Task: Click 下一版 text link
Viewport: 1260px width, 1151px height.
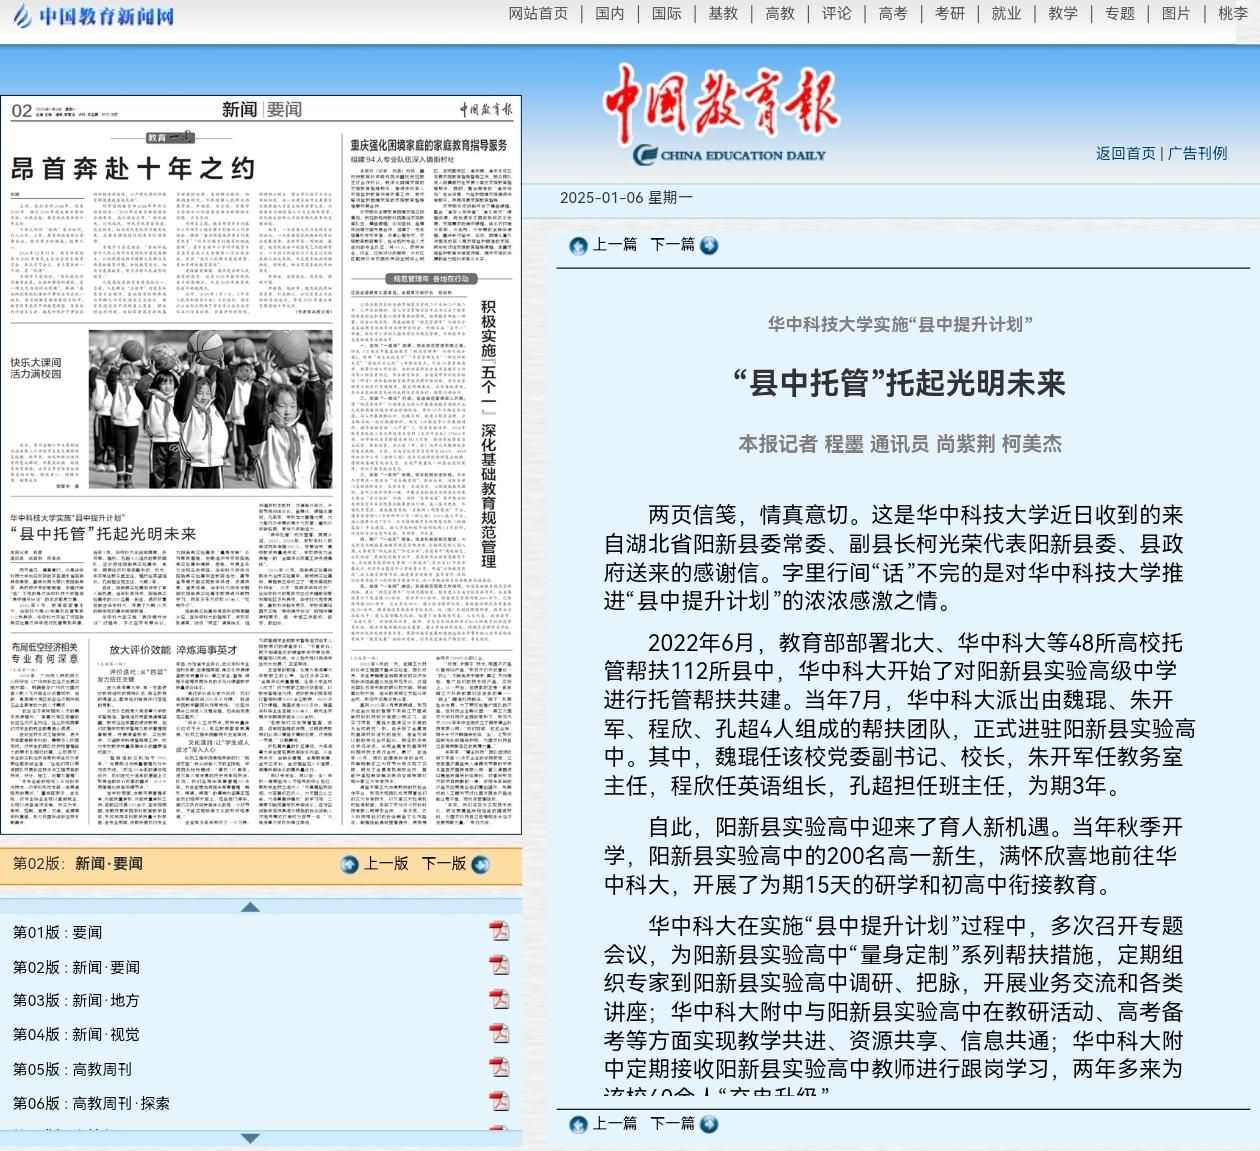Action: [x=444, y=863]
